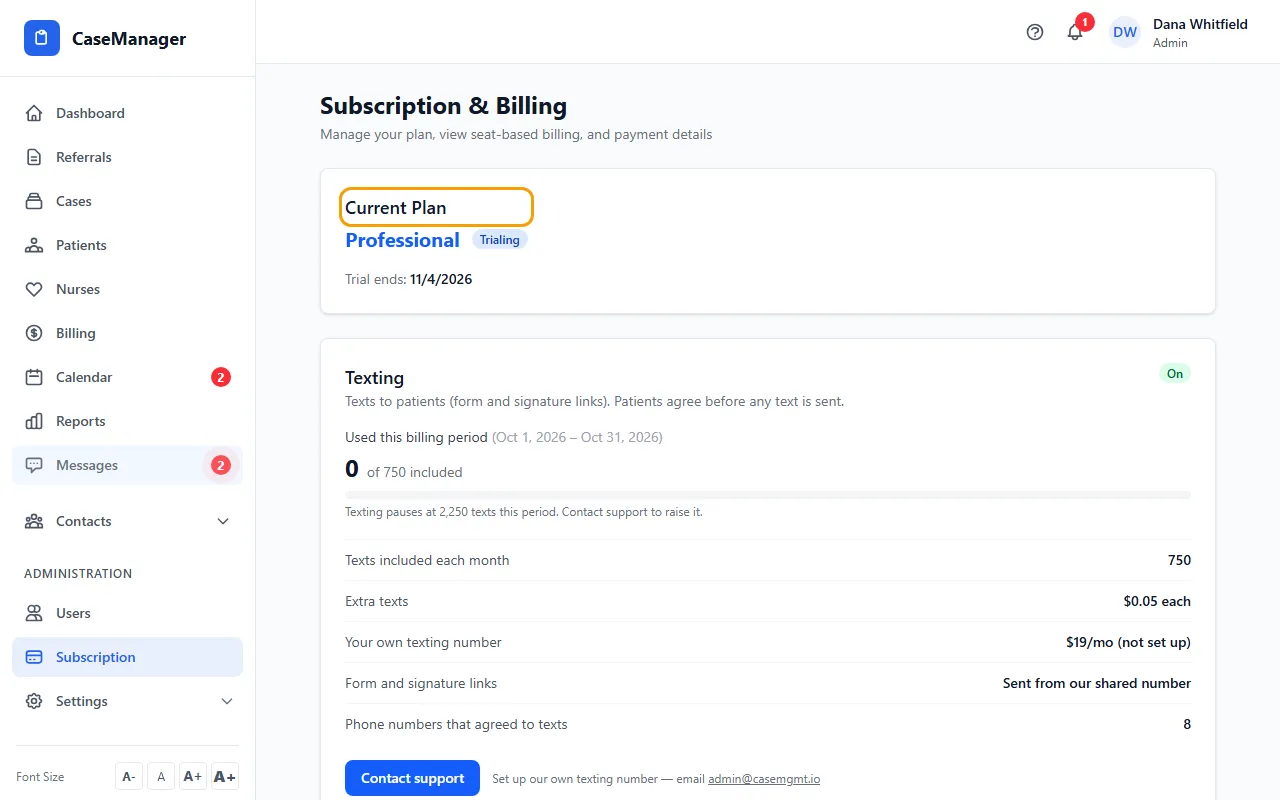Screen dimensions: 1280x800
Task: Click the Patients people icon
Action: click(34, 245)
